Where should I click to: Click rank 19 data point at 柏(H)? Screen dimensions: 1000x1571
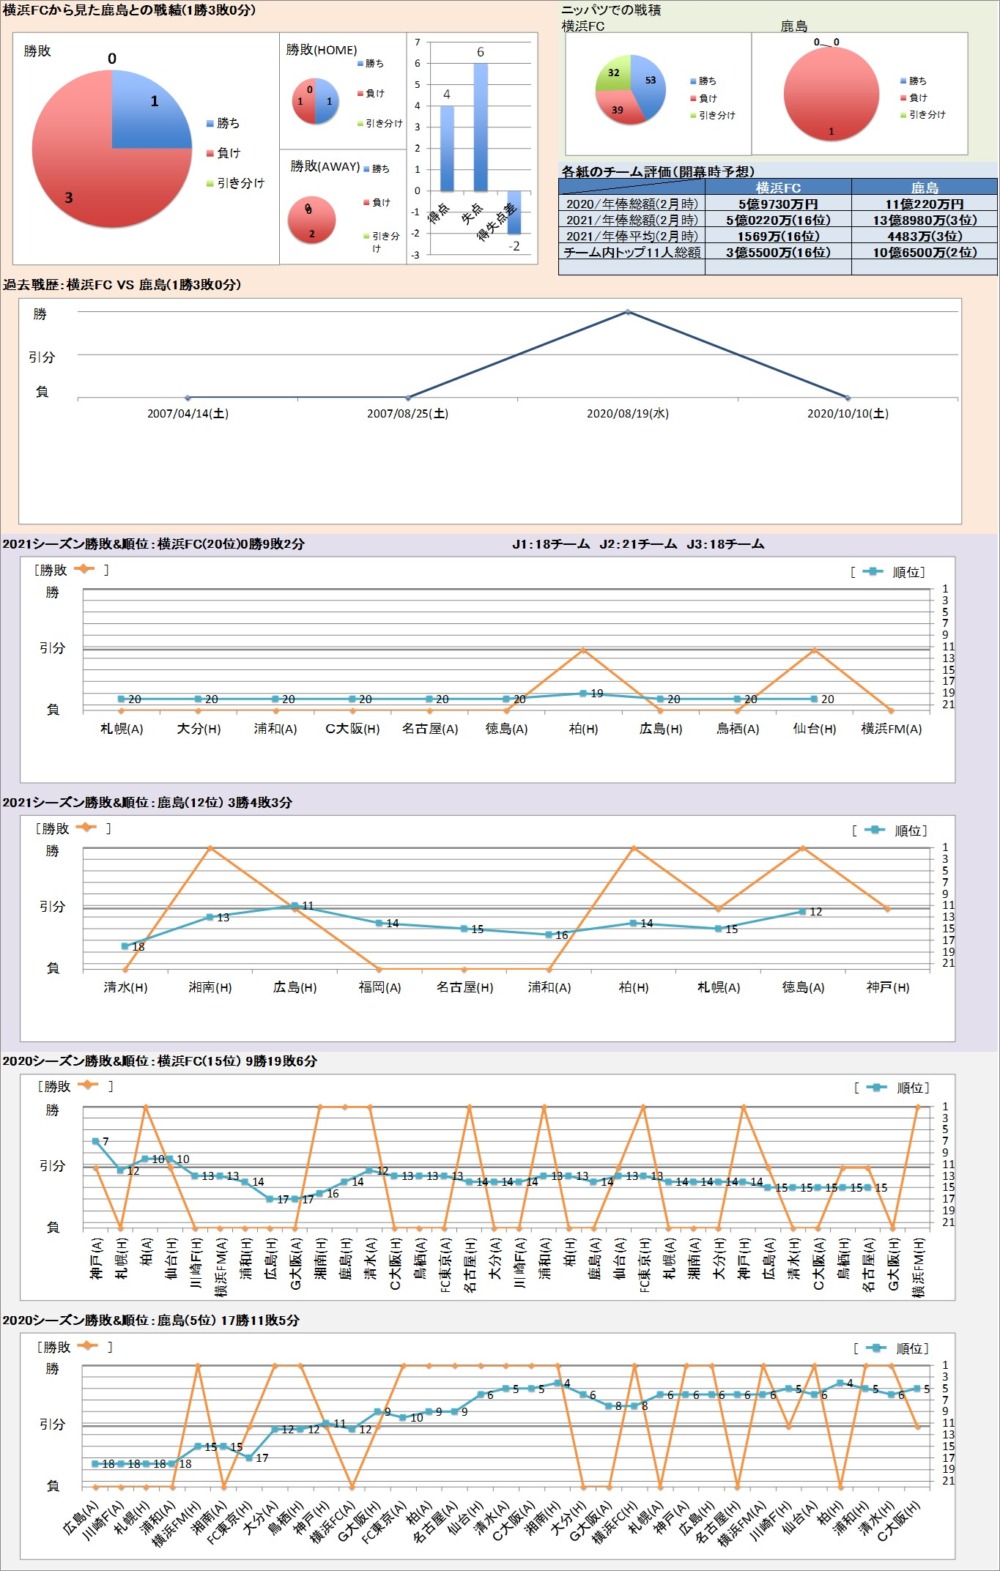click(x=584, y=693)
